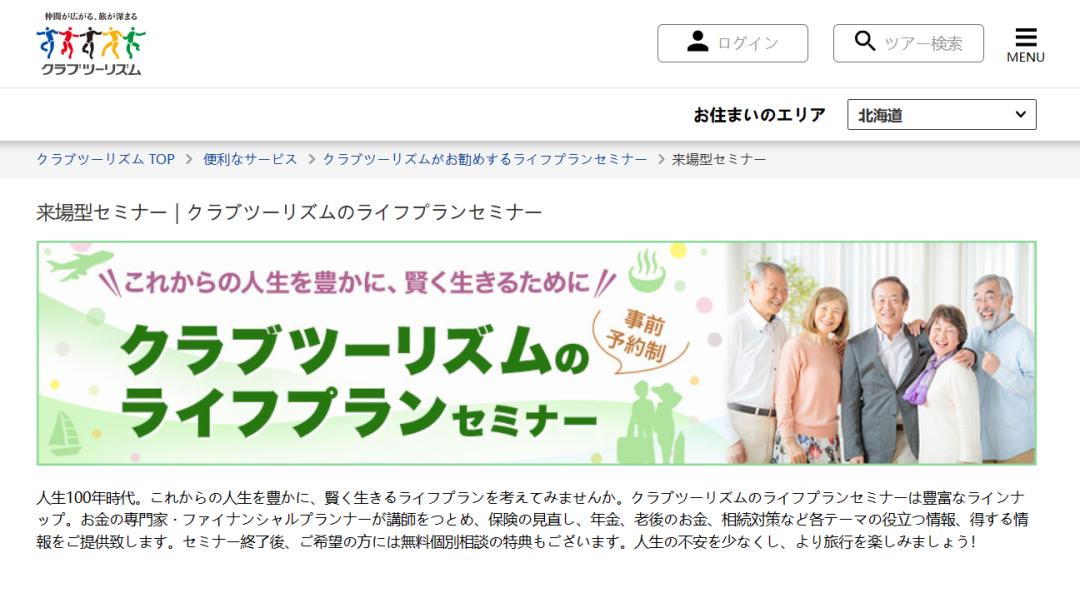Click the dropdown arrow beside 北海道

1021,114
